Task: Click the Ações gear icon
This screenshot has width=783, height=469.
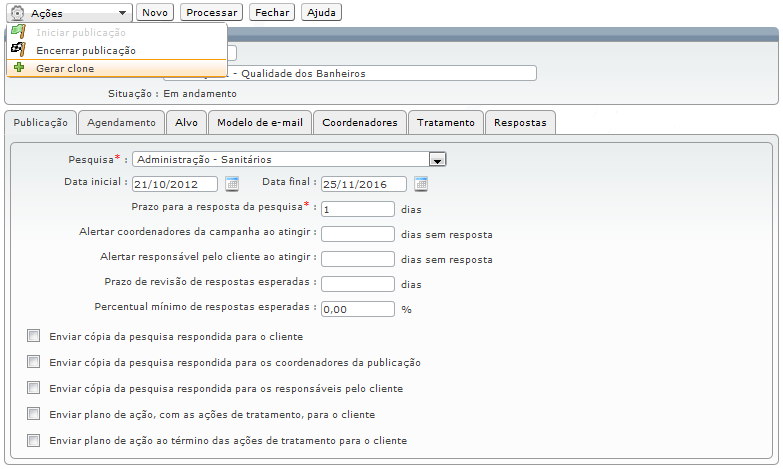Action: click(x=17, y=13)
